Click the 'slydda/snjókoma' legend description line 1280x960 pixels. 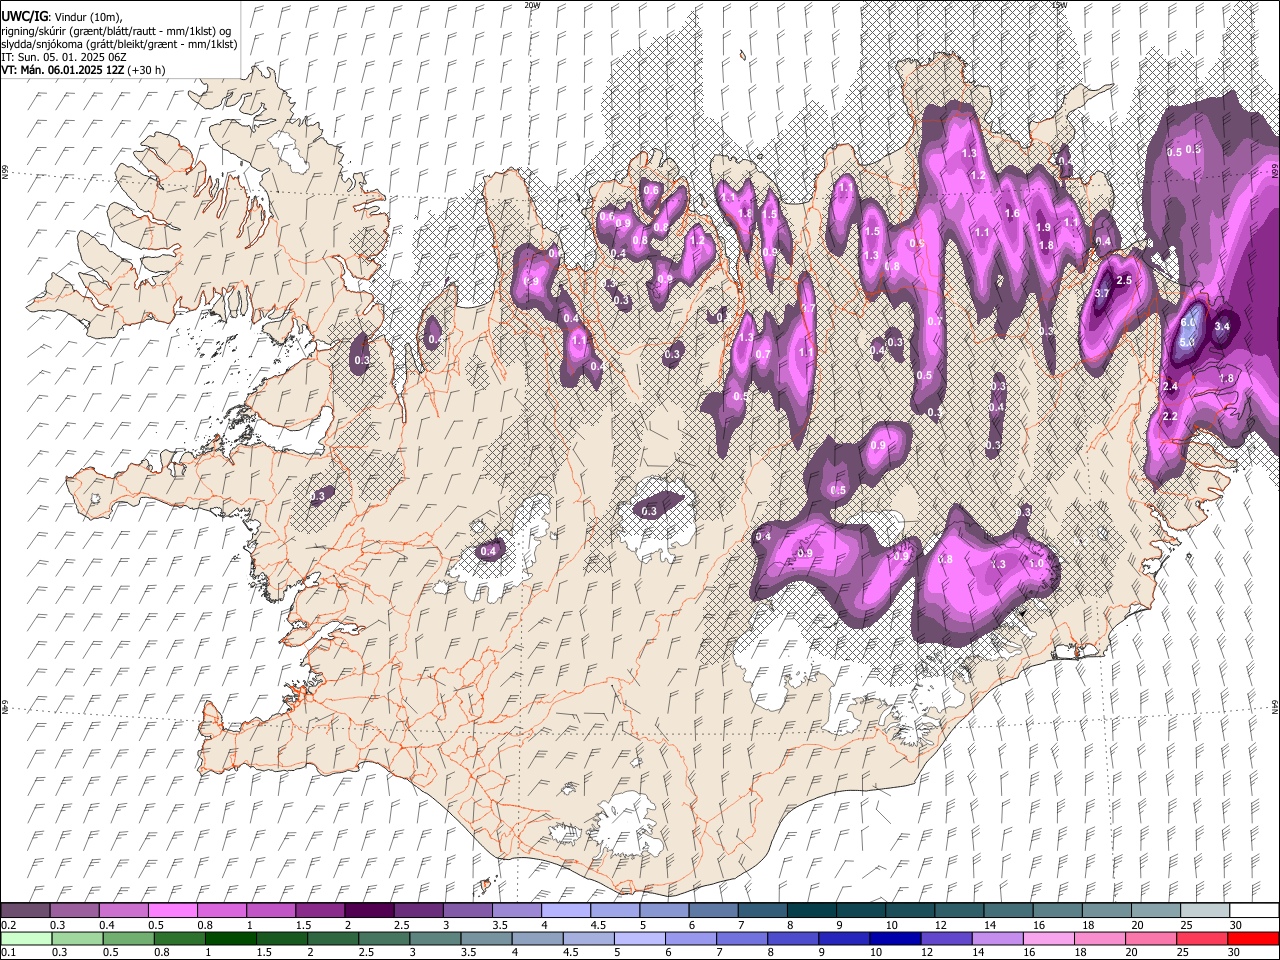click(119, 44)
